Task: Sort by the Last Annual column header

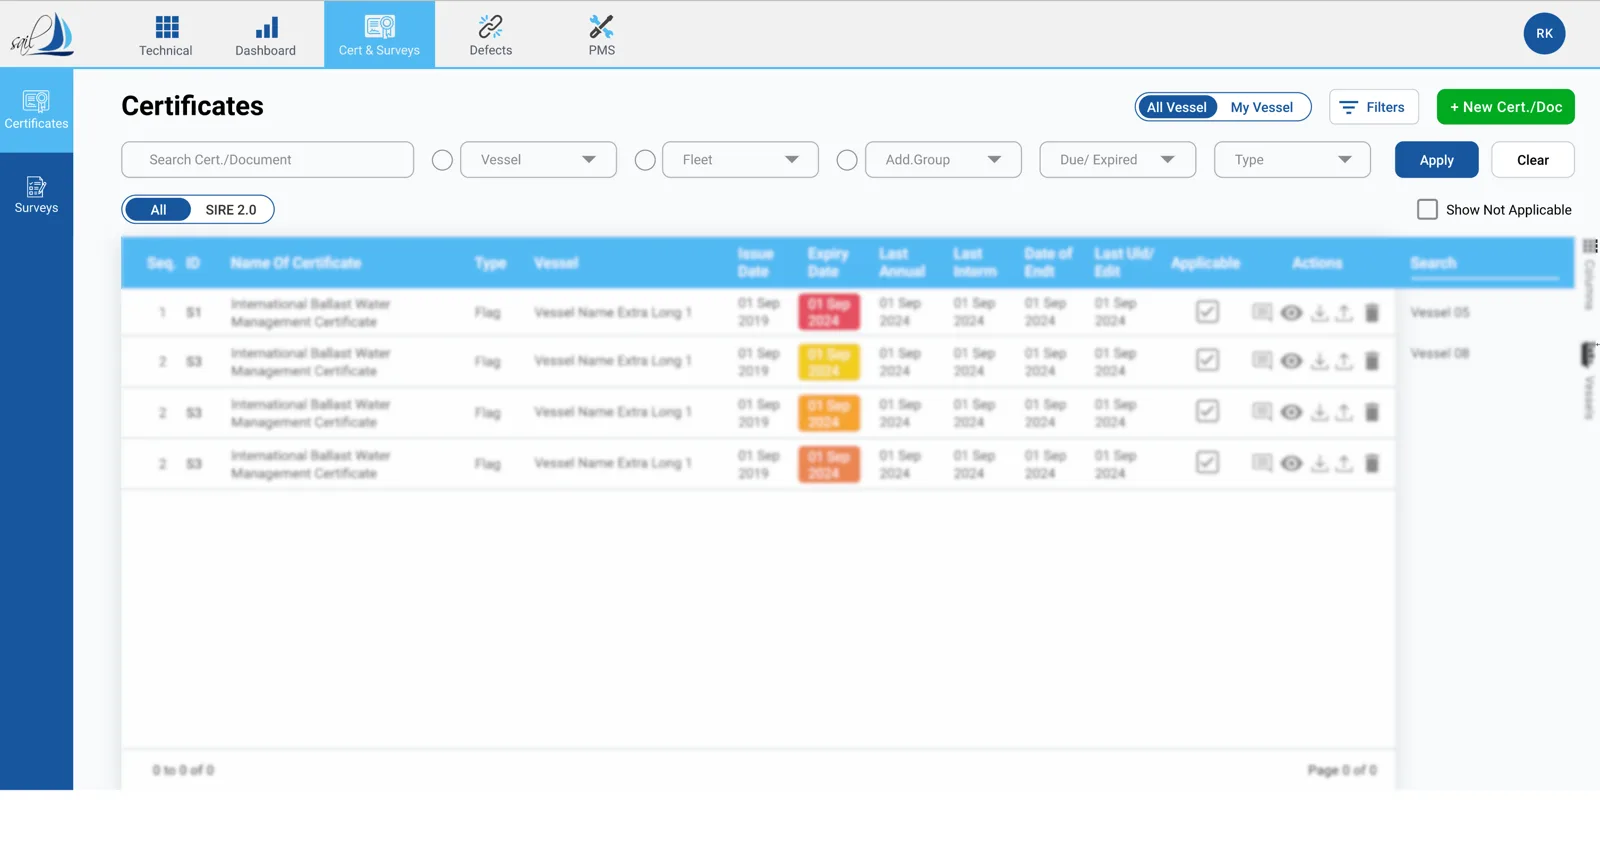Action: coord(902,263)
